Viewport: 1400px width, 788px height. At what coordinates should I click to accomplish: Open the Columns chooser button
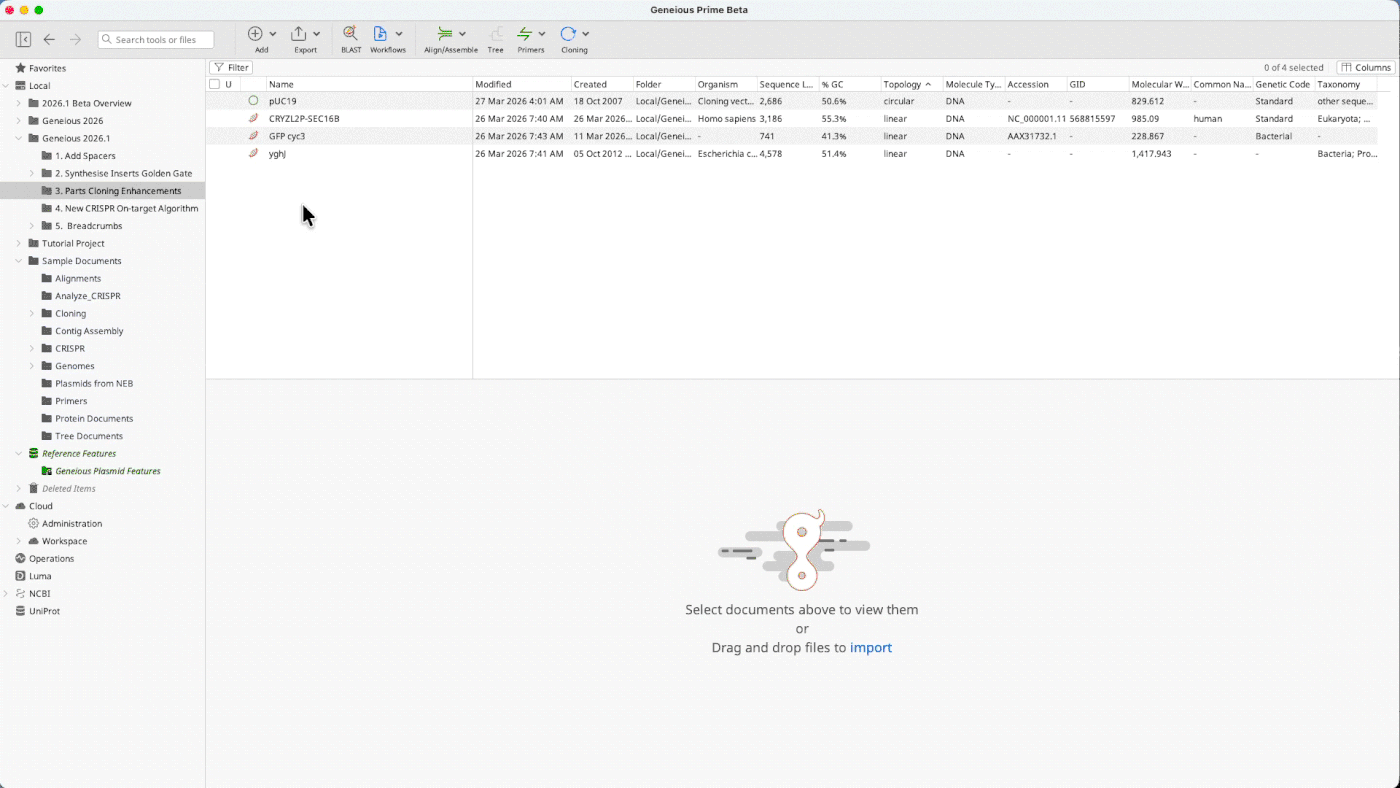pyautogui.click(x=1365, y=68)
